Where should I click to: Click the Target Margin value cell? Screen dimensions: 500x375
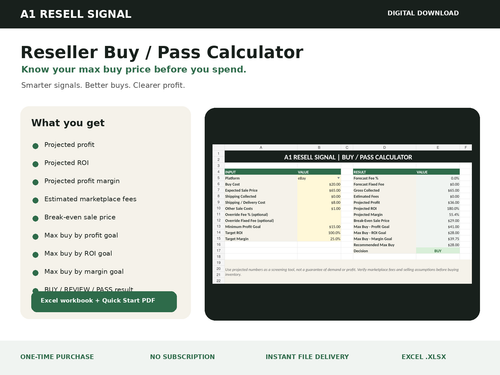[319, 239]
